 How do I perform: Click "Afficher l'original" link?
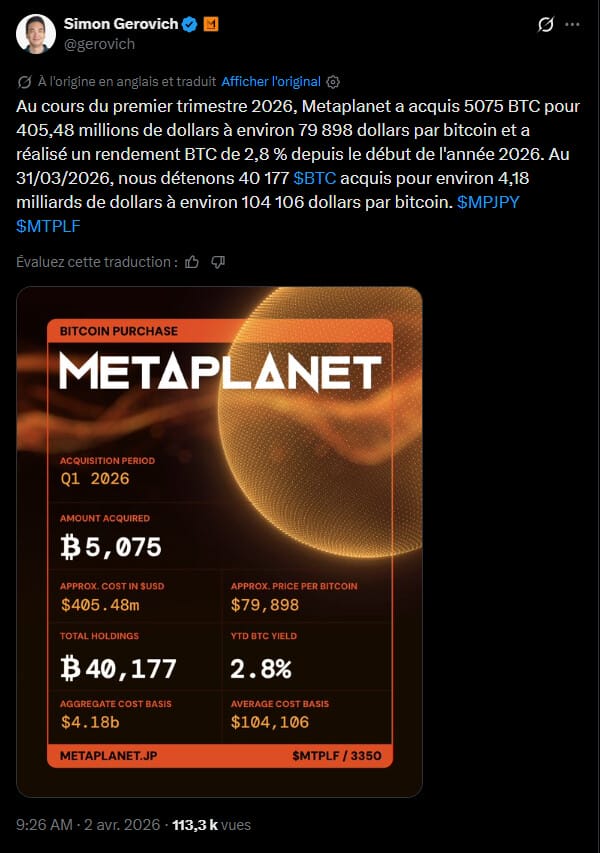point(270,81)
